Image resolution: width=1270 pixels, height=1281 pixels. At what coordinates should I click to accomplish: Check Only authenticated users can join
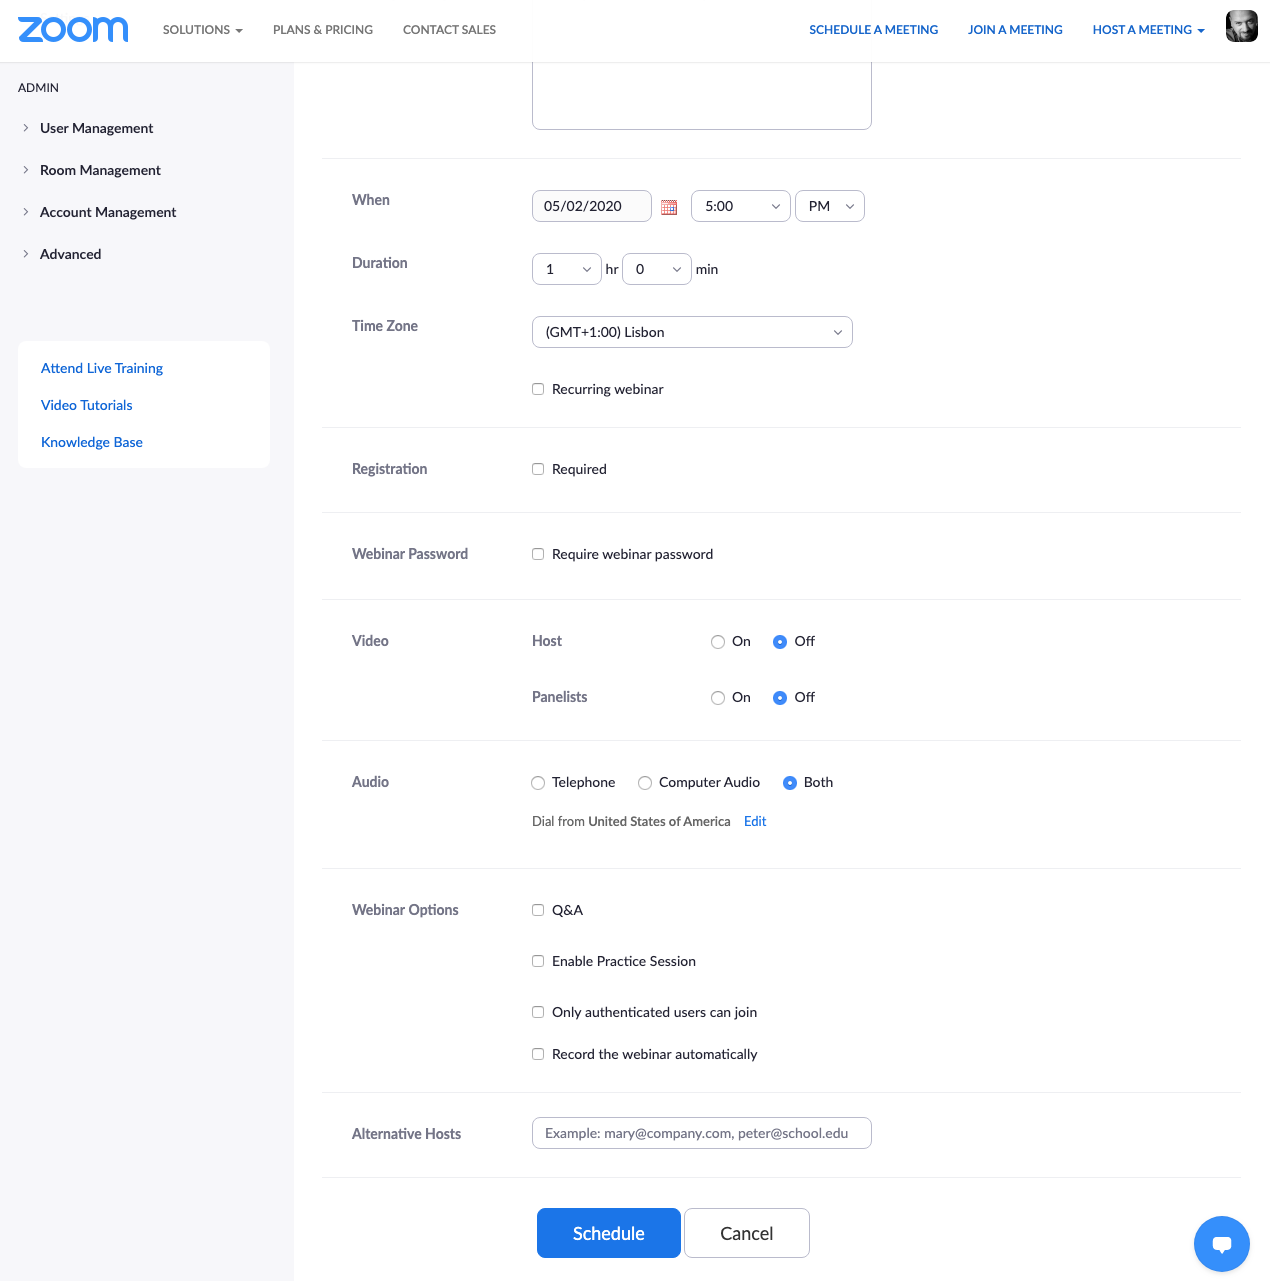538,1012
